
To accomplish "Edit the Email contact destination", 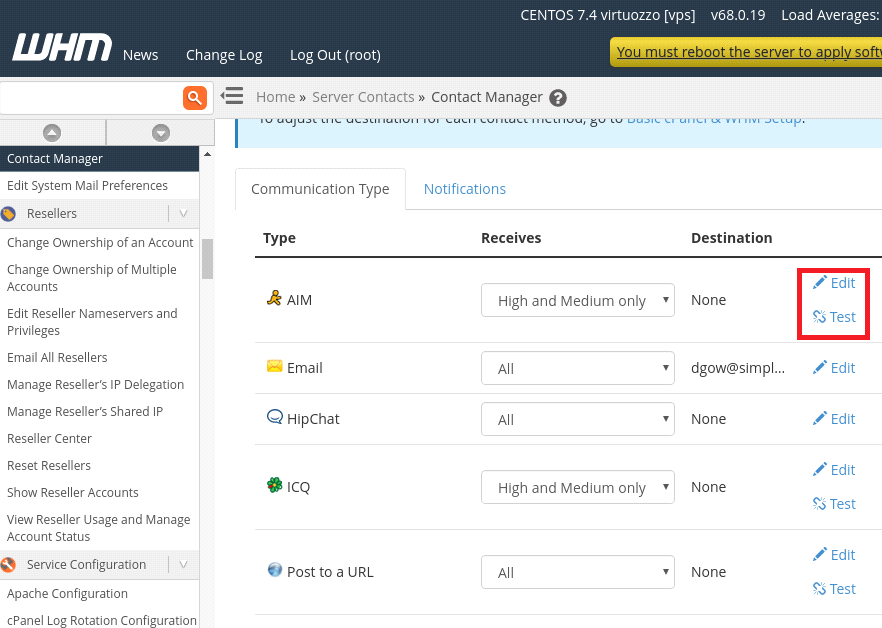I will pyautogui.click(x=834, y=367).
